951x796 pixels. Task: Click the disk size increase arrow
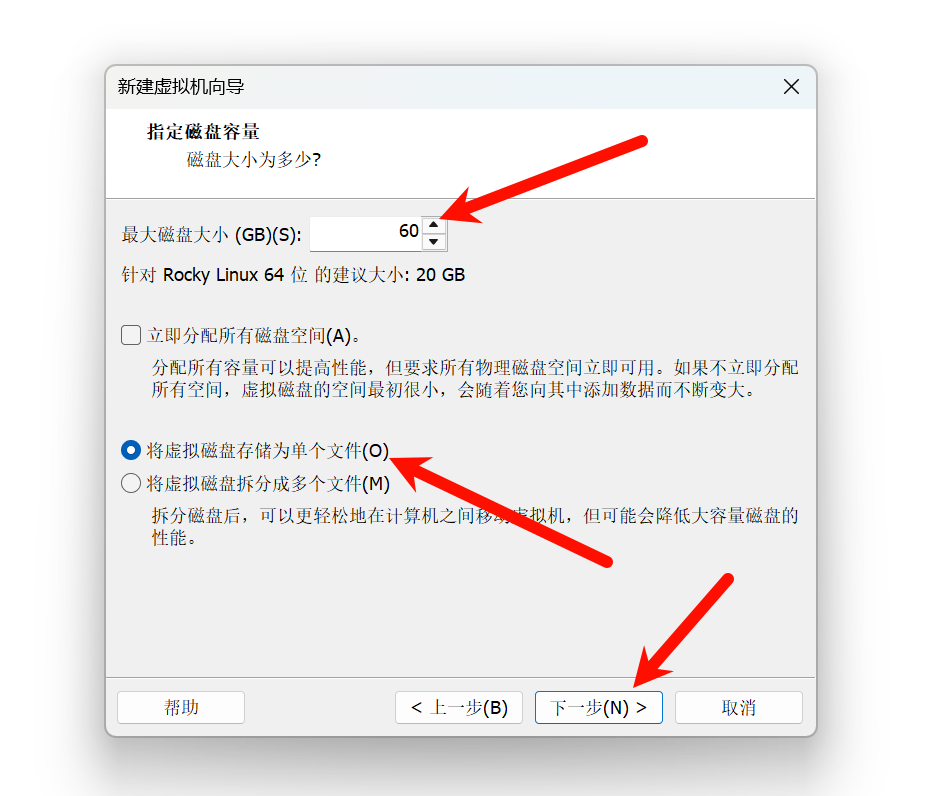click(x=434, y=225)
